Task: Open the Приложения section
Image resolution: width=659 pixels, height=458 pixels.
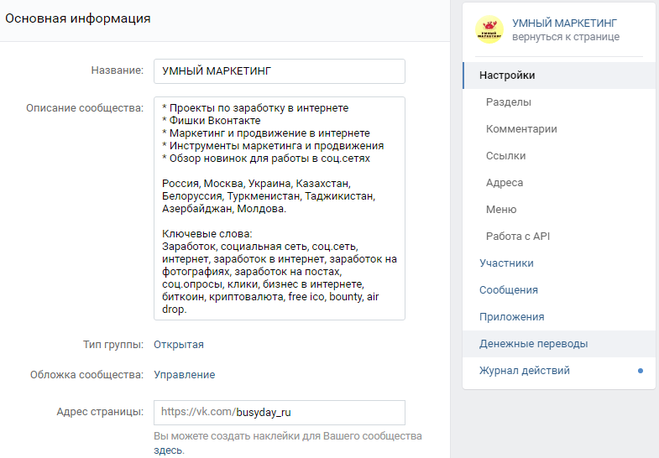Action: 511,317
